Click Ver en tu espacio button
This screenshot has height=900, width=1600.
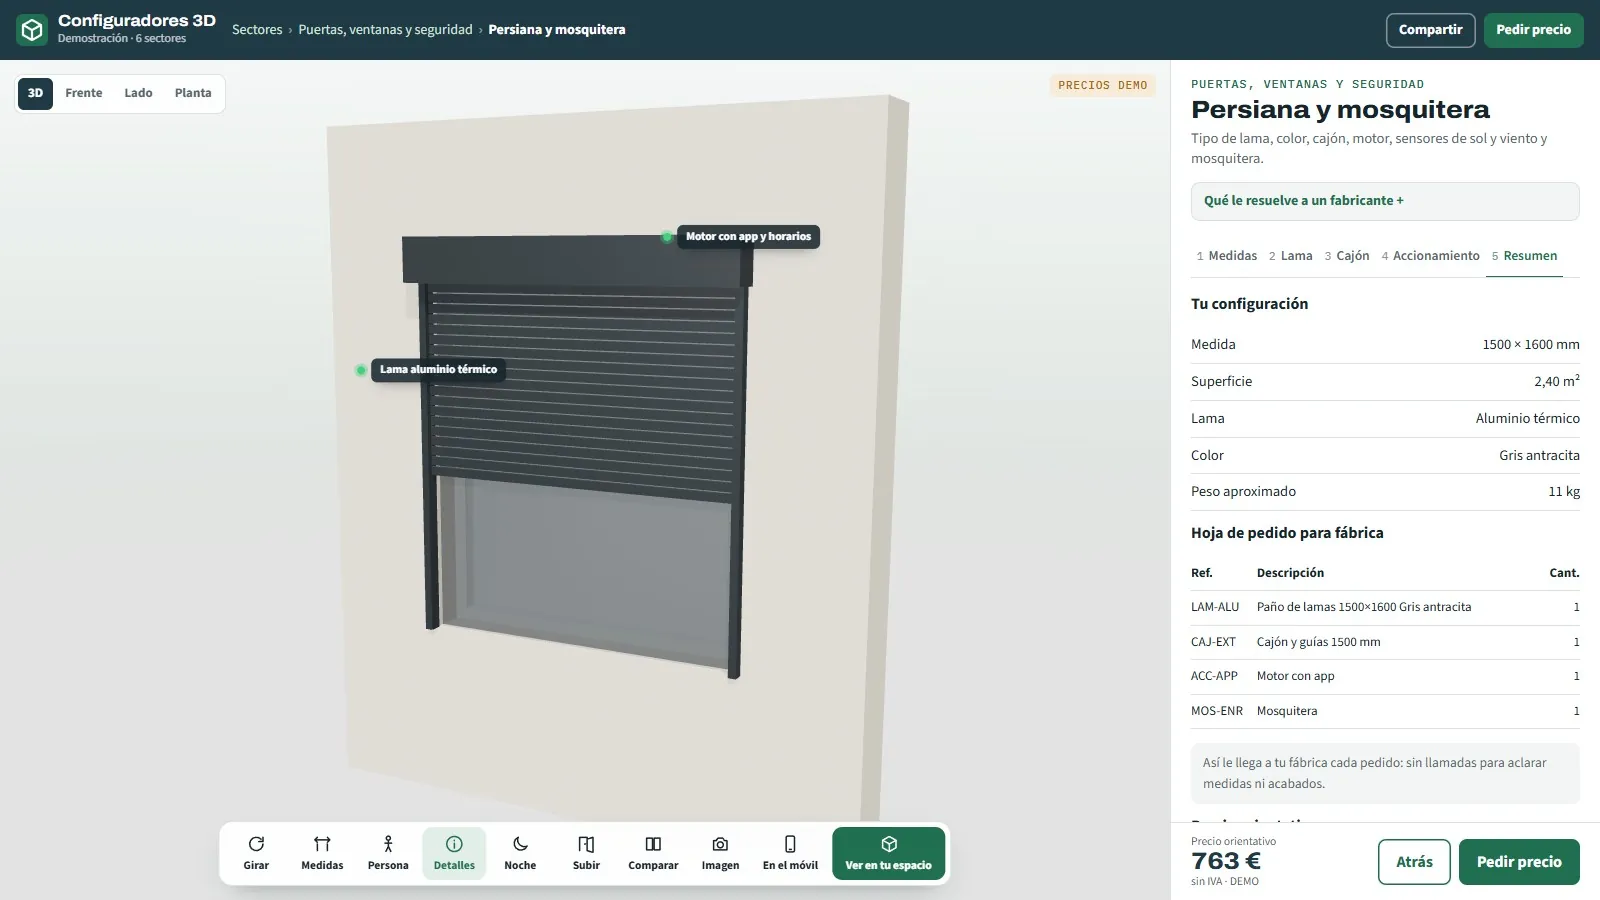click(888, 853)
